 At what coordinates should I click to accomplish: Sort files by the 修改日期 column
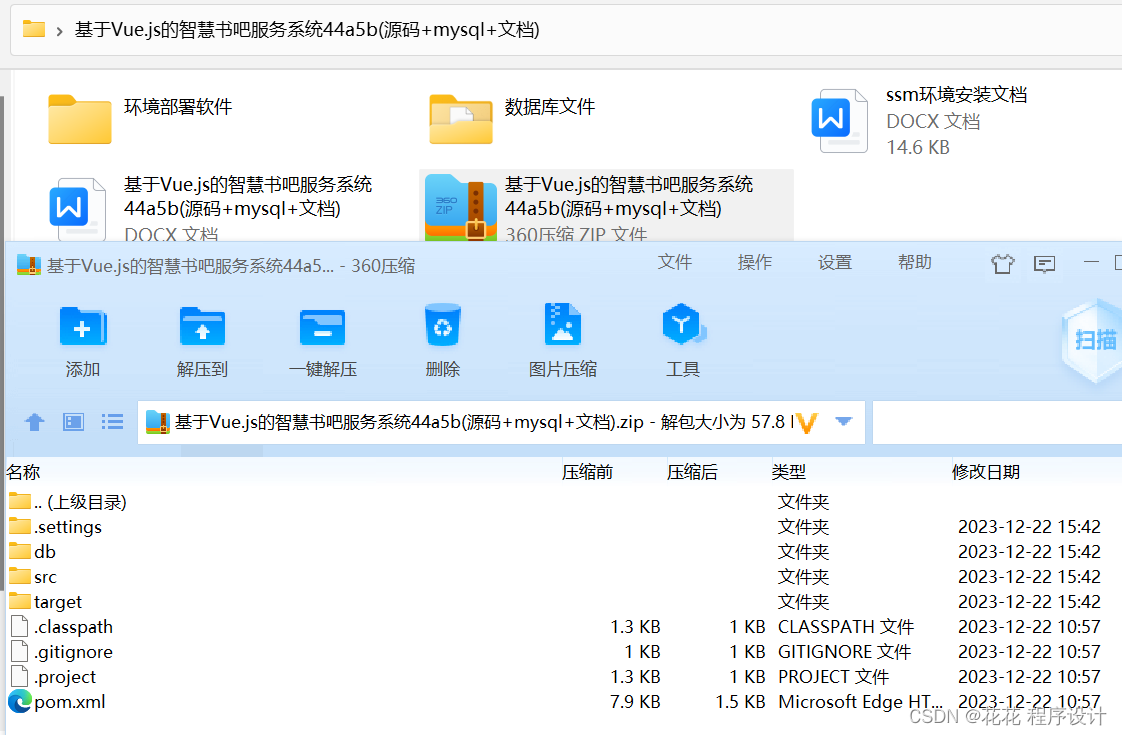click(x=986, y=471)
